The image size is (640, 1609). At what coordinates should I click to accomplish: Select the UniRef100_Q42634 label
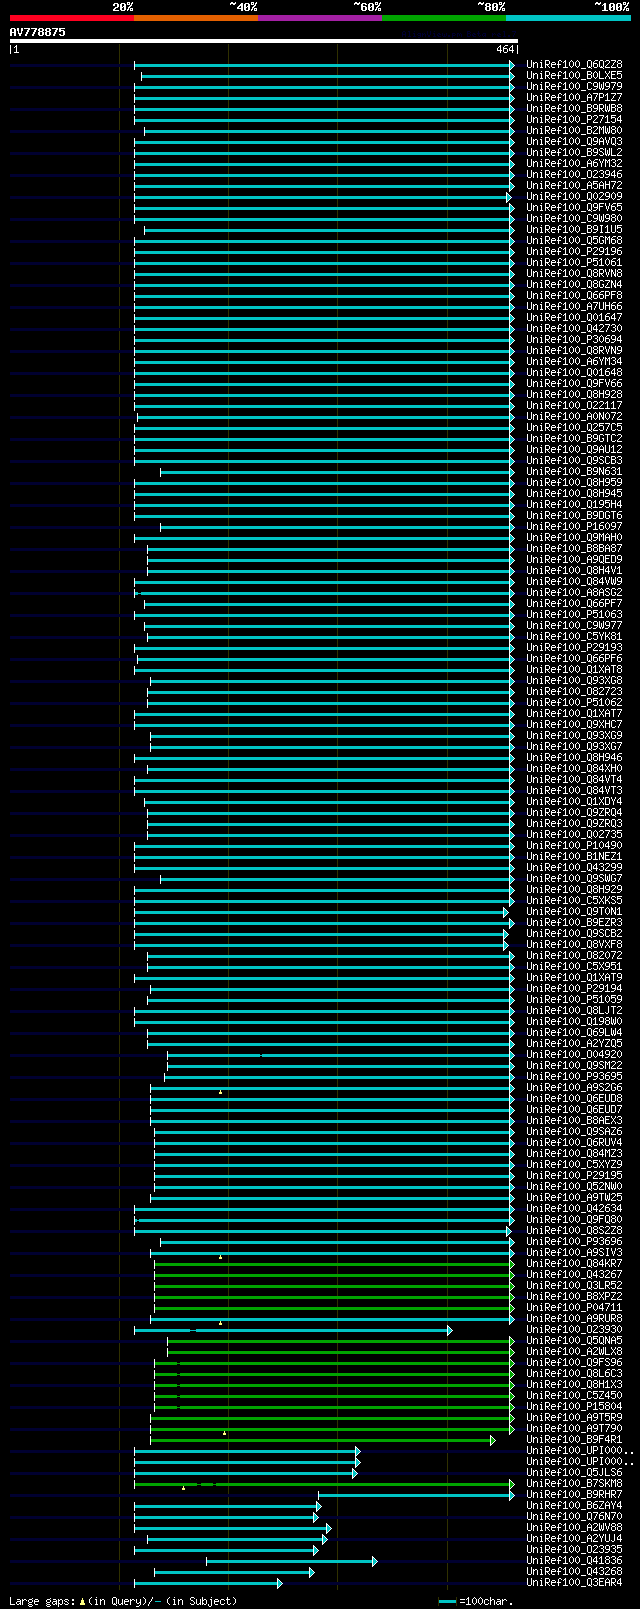tap(574, 1208)
